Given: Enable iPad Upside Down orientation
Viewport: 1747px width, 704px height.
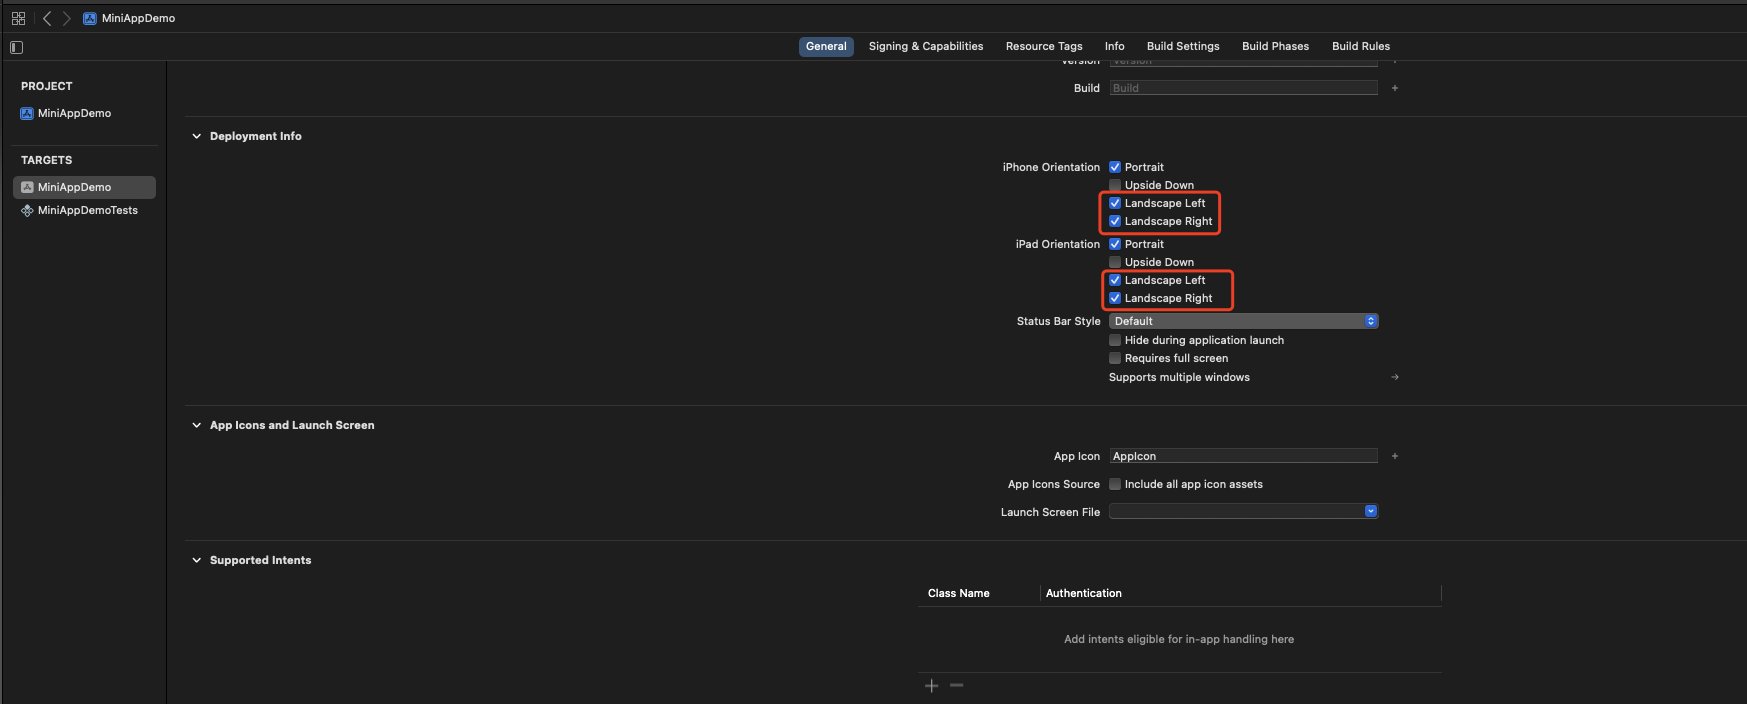Looking at the screenshot, I should pos(1115,262).
